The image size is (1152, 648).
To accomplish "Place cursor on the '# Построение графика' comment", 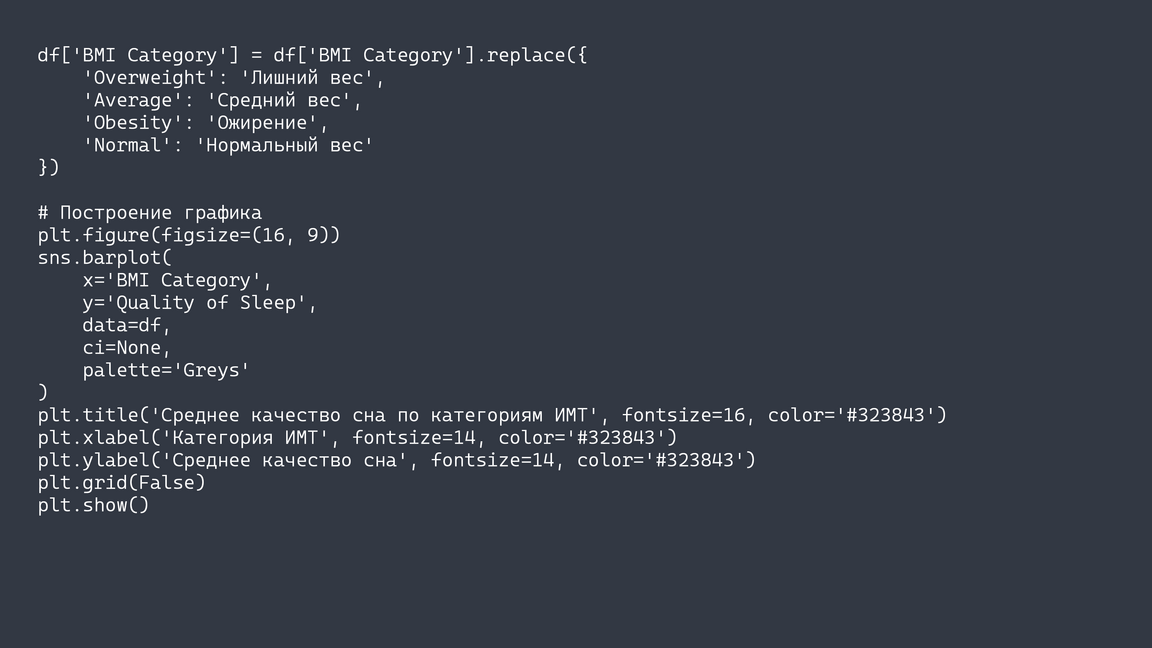I will (150, 212).
